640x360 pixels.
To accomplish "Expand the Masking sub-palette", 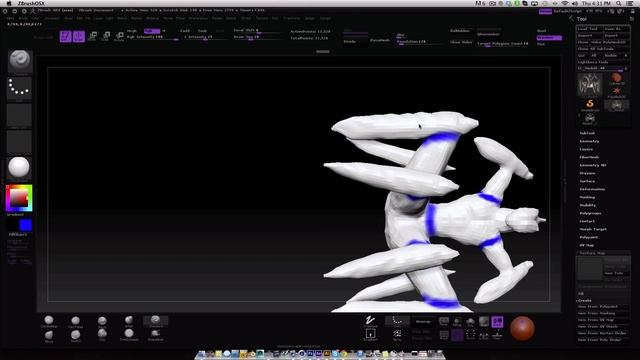I will click(x=587, y=197).
